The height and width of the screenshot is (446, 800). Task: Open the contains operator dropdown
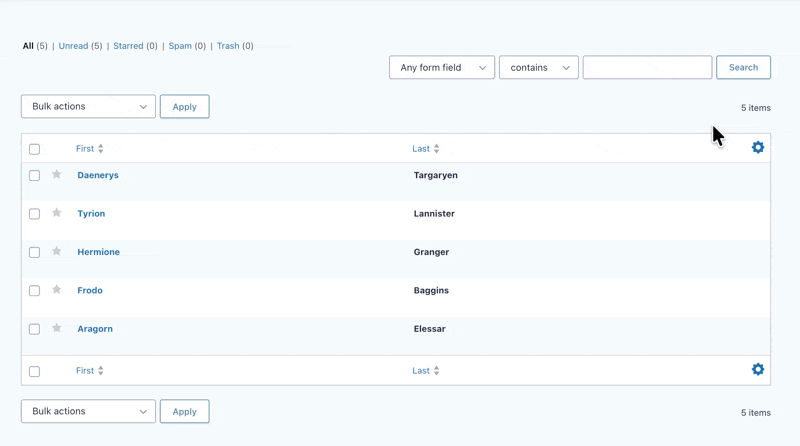[x=538, y=68]
